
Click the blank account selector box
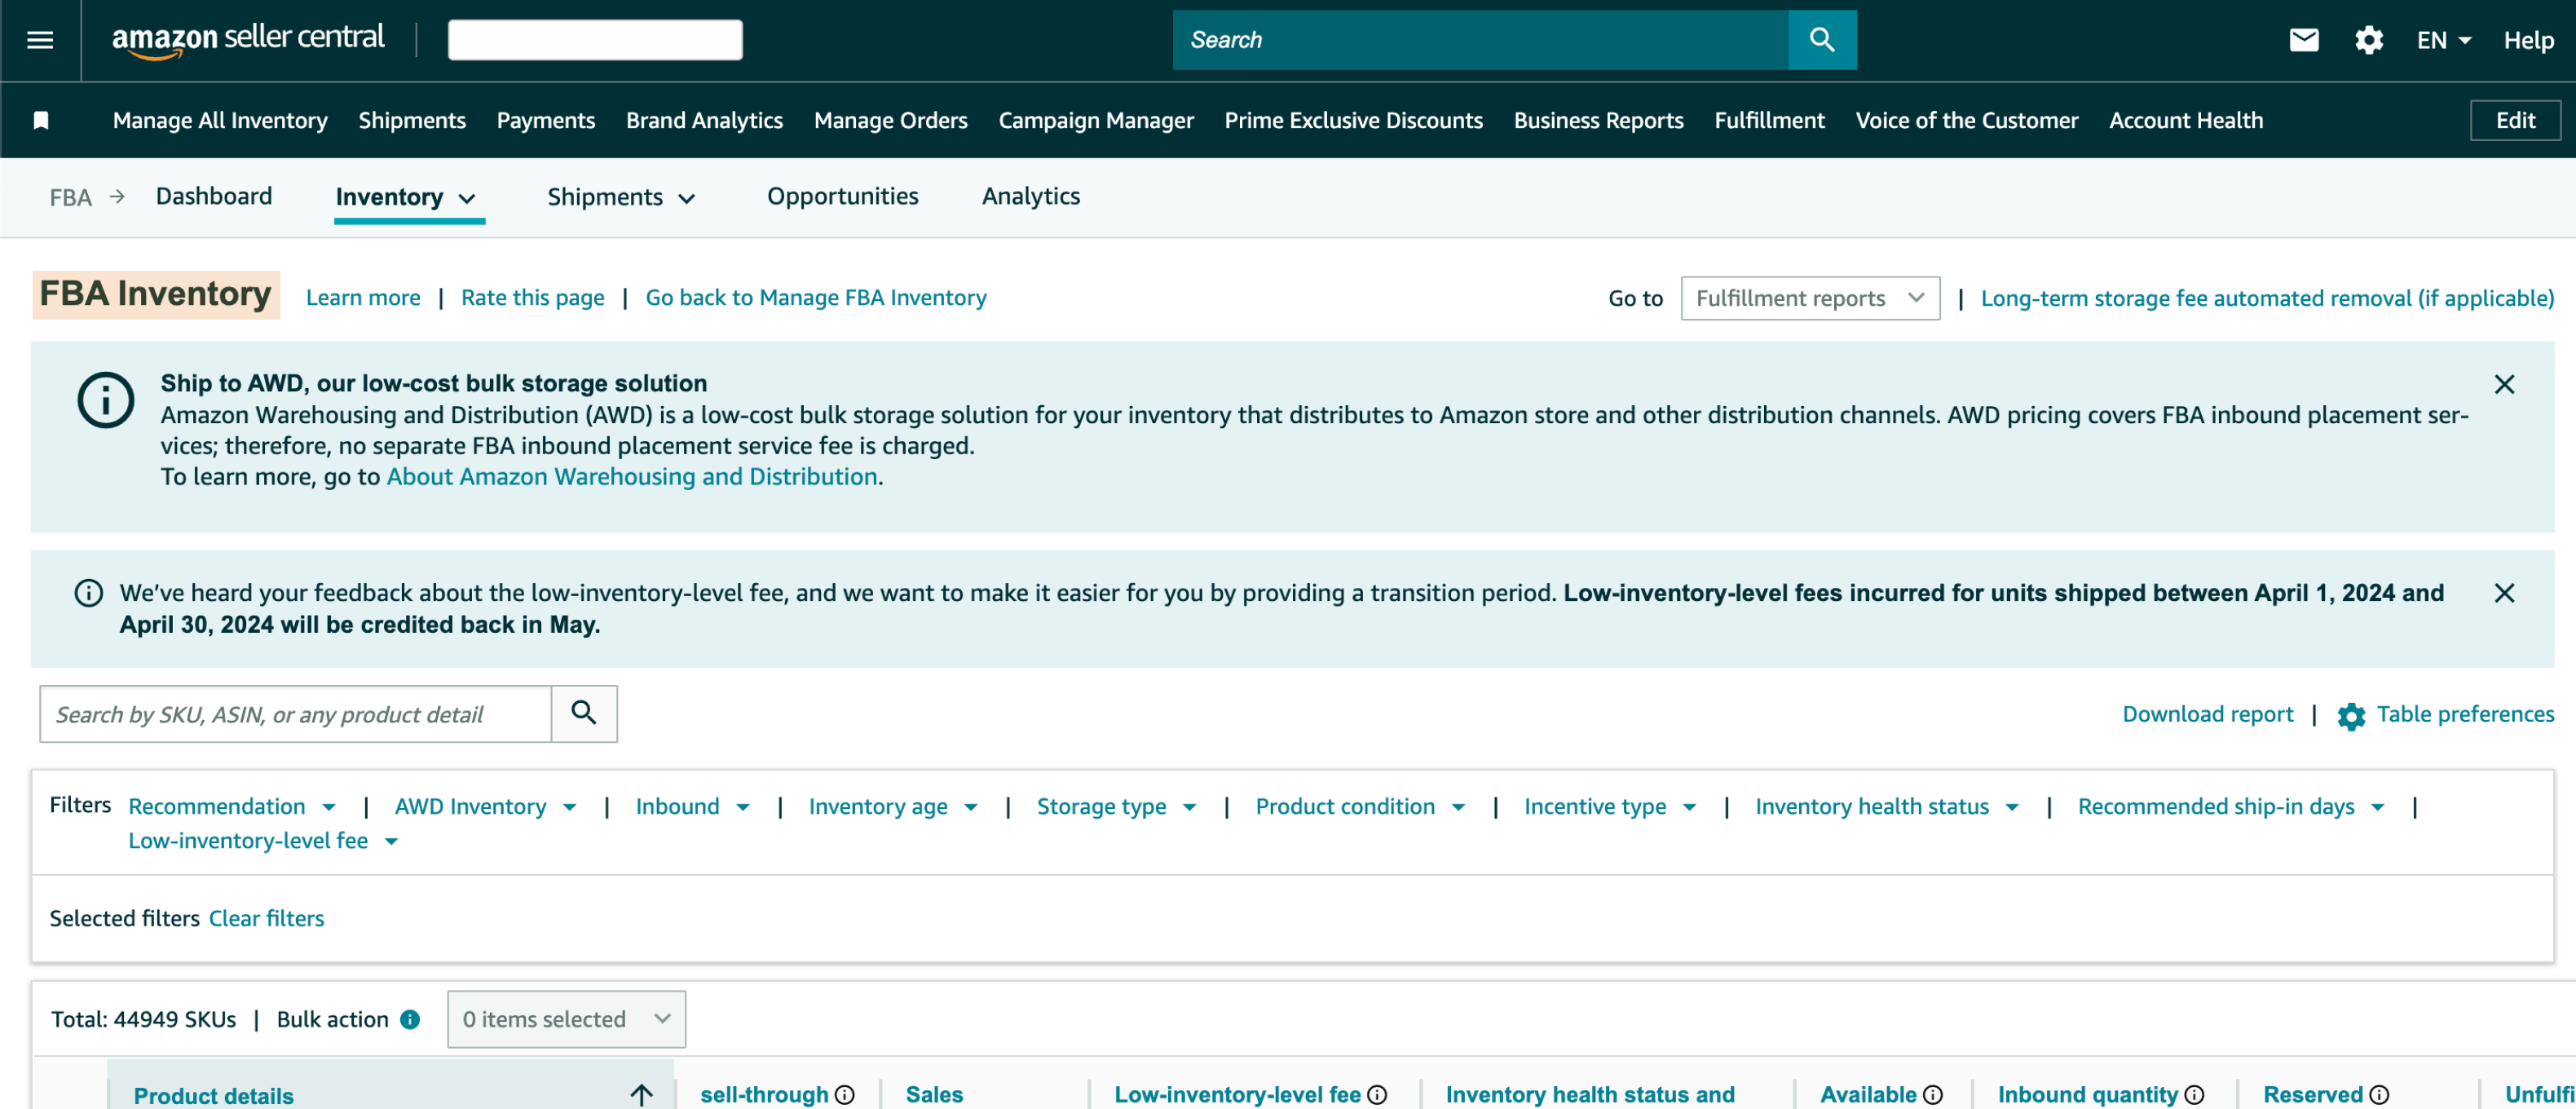tap(595, 40)
